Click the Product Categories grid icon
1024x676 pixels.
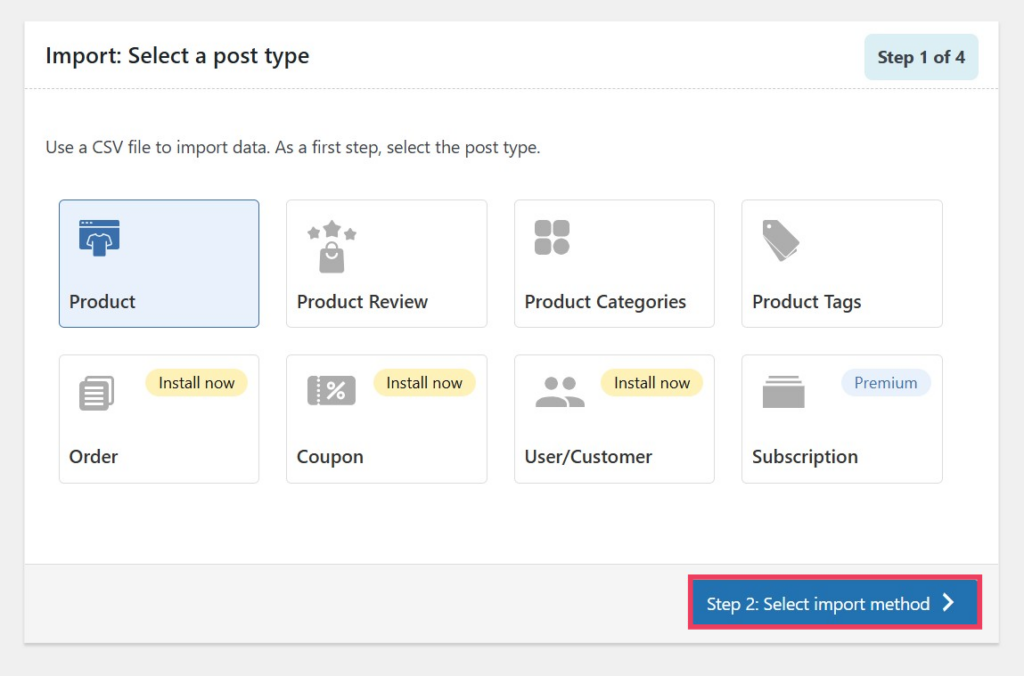coord(550,238)
